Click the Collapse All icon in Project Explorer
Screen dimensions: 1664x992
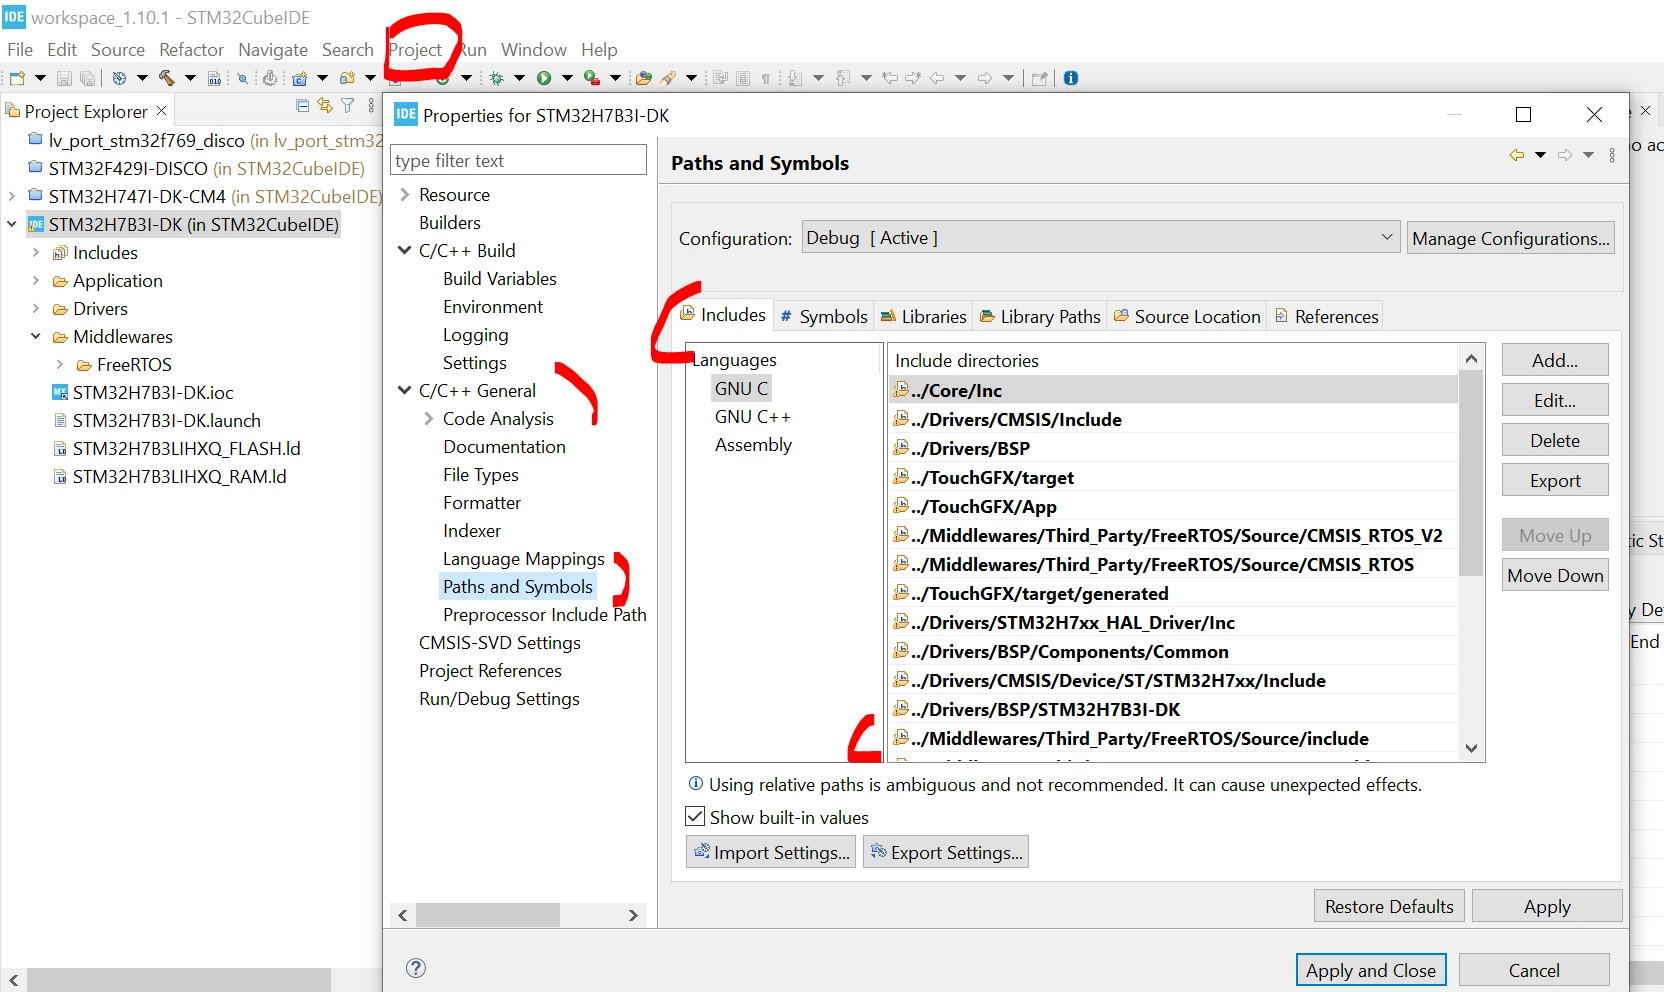[x=303, y=106]
